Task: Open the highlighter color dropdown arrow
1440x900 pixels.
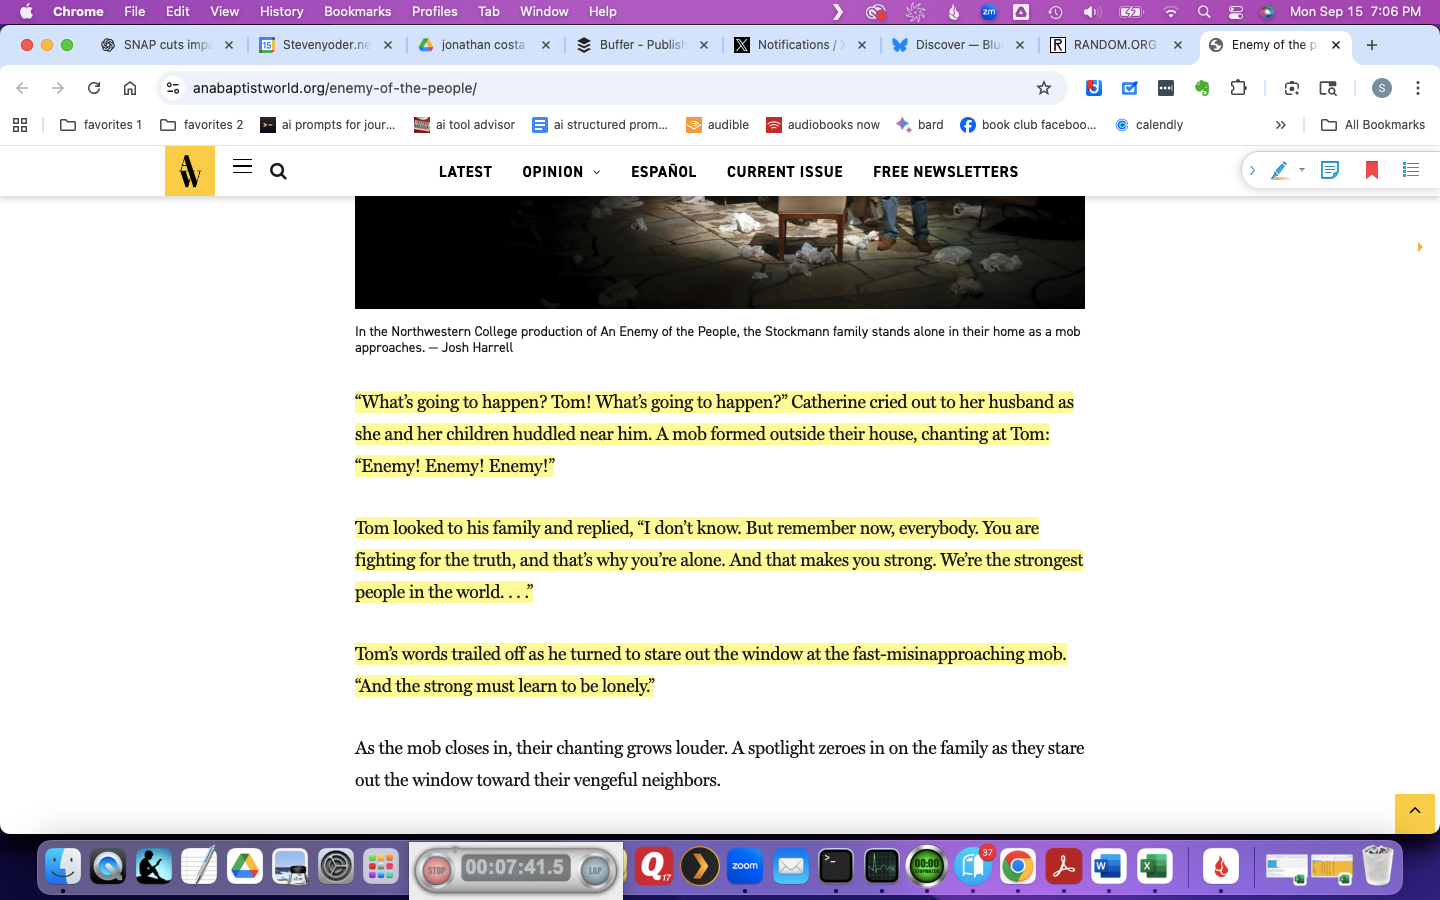Action: click(x=1302, y=171)
